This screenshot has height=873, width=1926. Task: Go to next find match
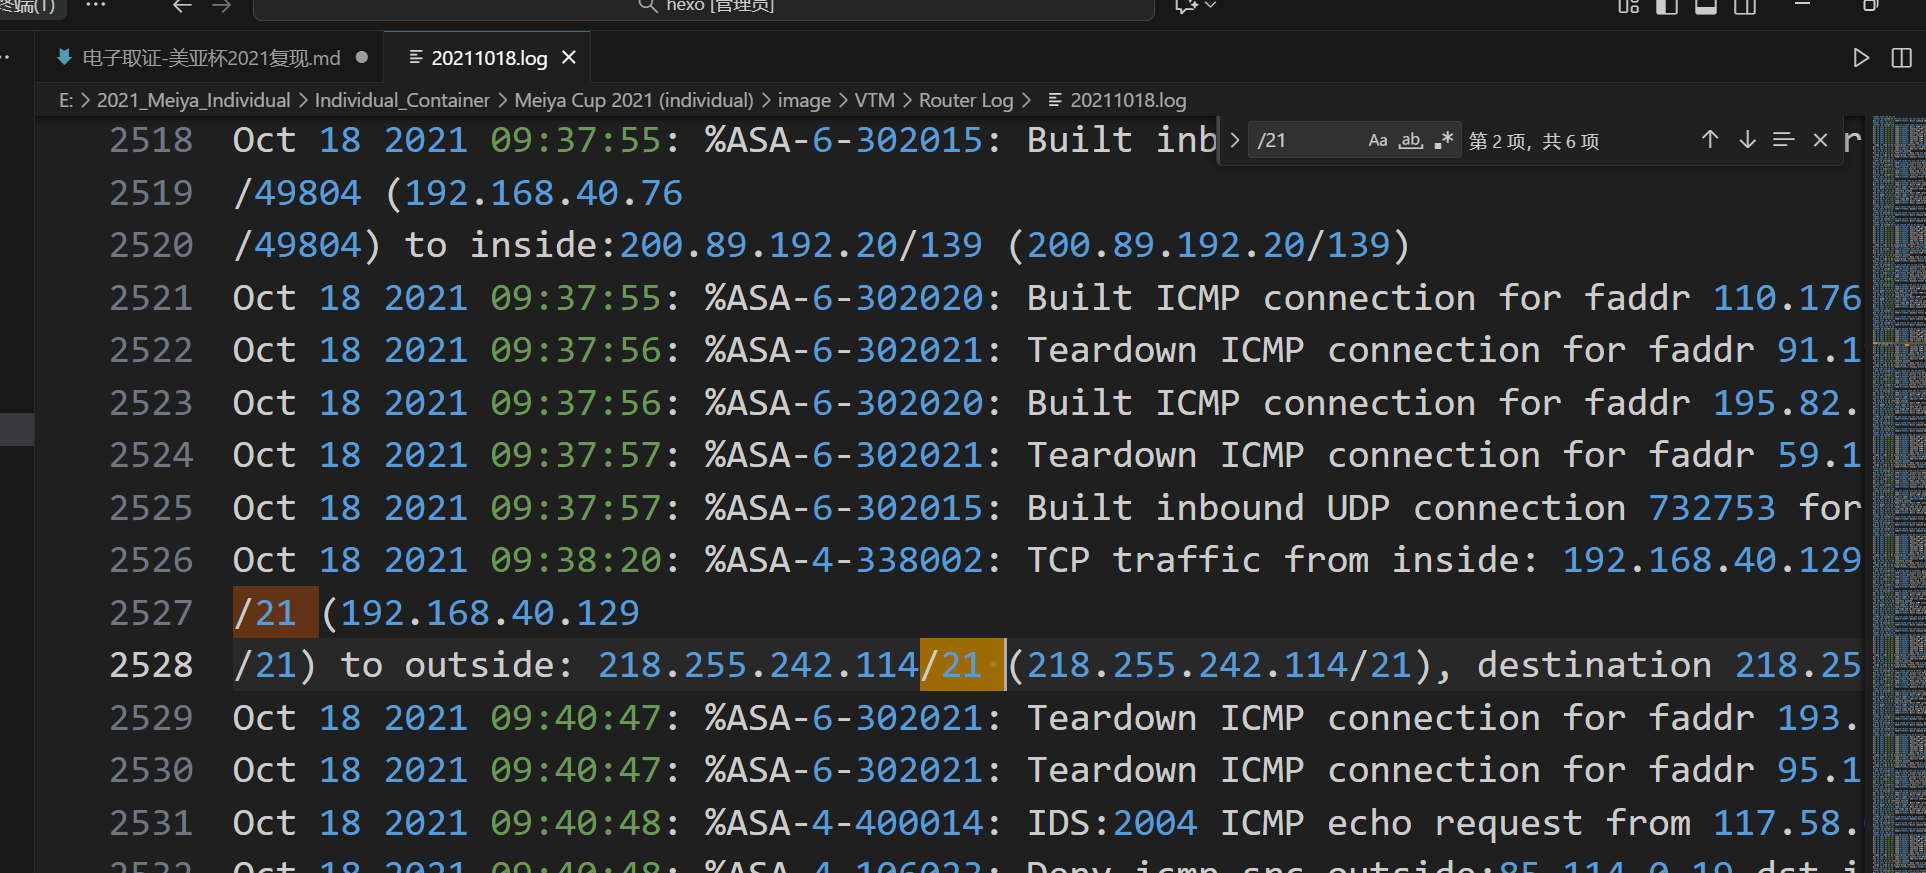click(x=1747, y=140)
